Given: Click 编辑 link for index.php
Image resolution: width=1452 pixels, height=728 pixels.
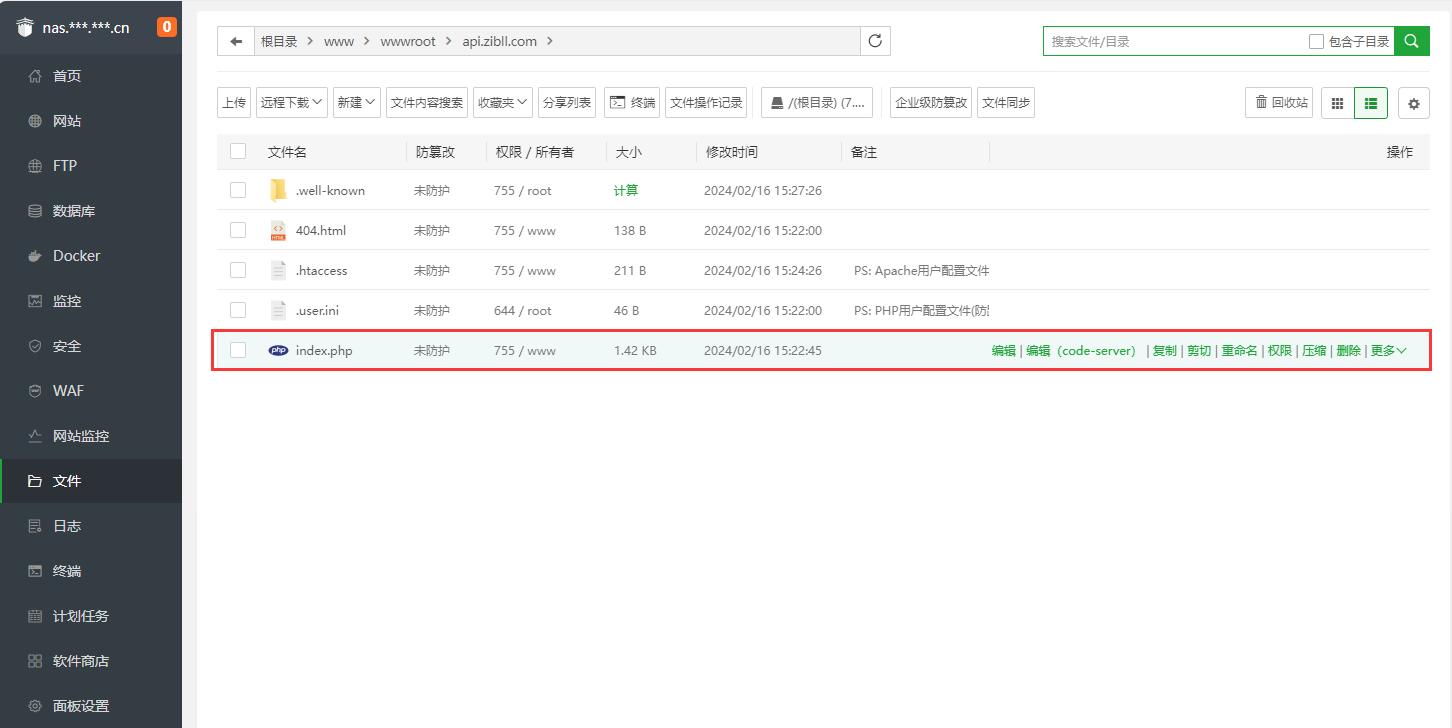Looking at the screenshot, I should [x=1003, y=350].
